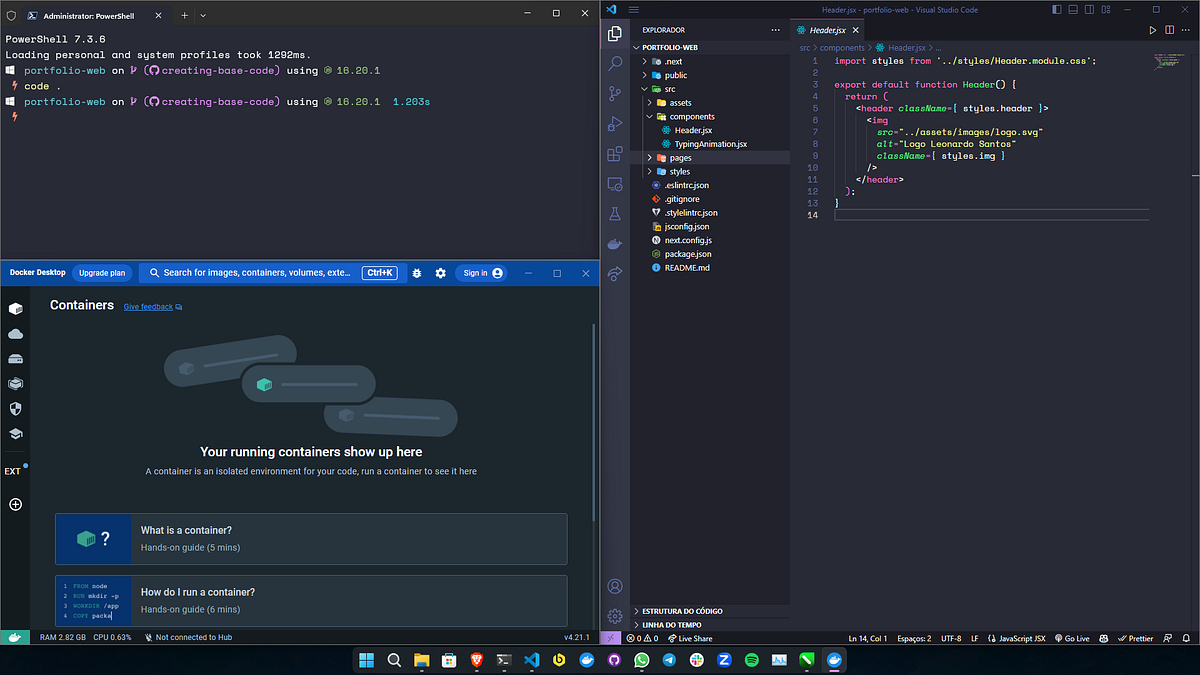Toggle Go Live in the status bar
The image size is (1200, 675).
point(1072,637)
